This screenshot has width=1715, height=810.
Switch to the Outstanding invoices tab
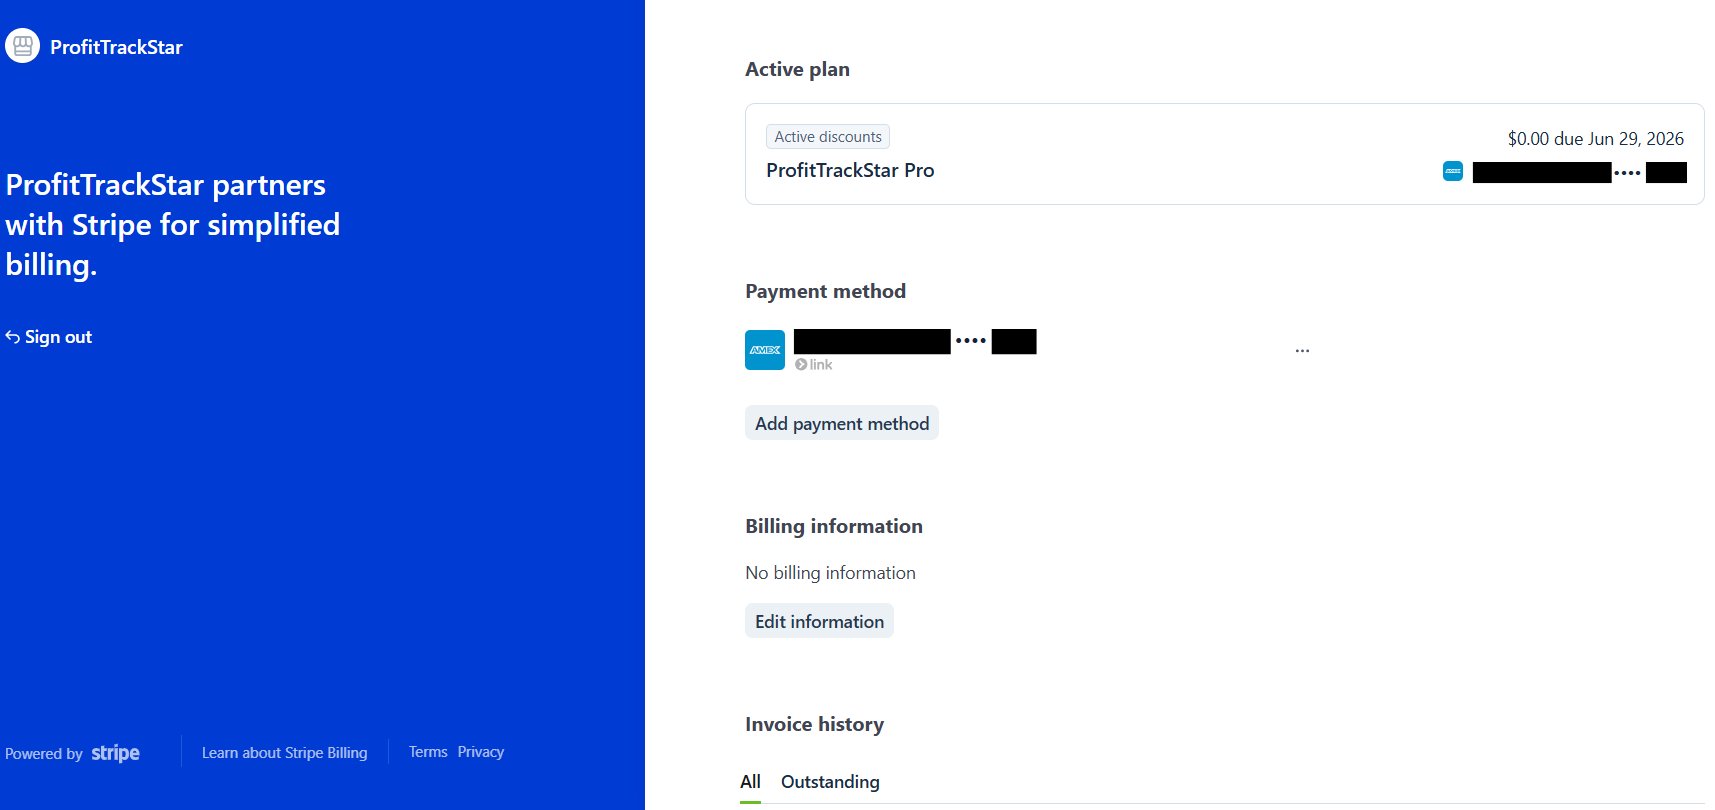pyautogui.click(x=830, y=782)
